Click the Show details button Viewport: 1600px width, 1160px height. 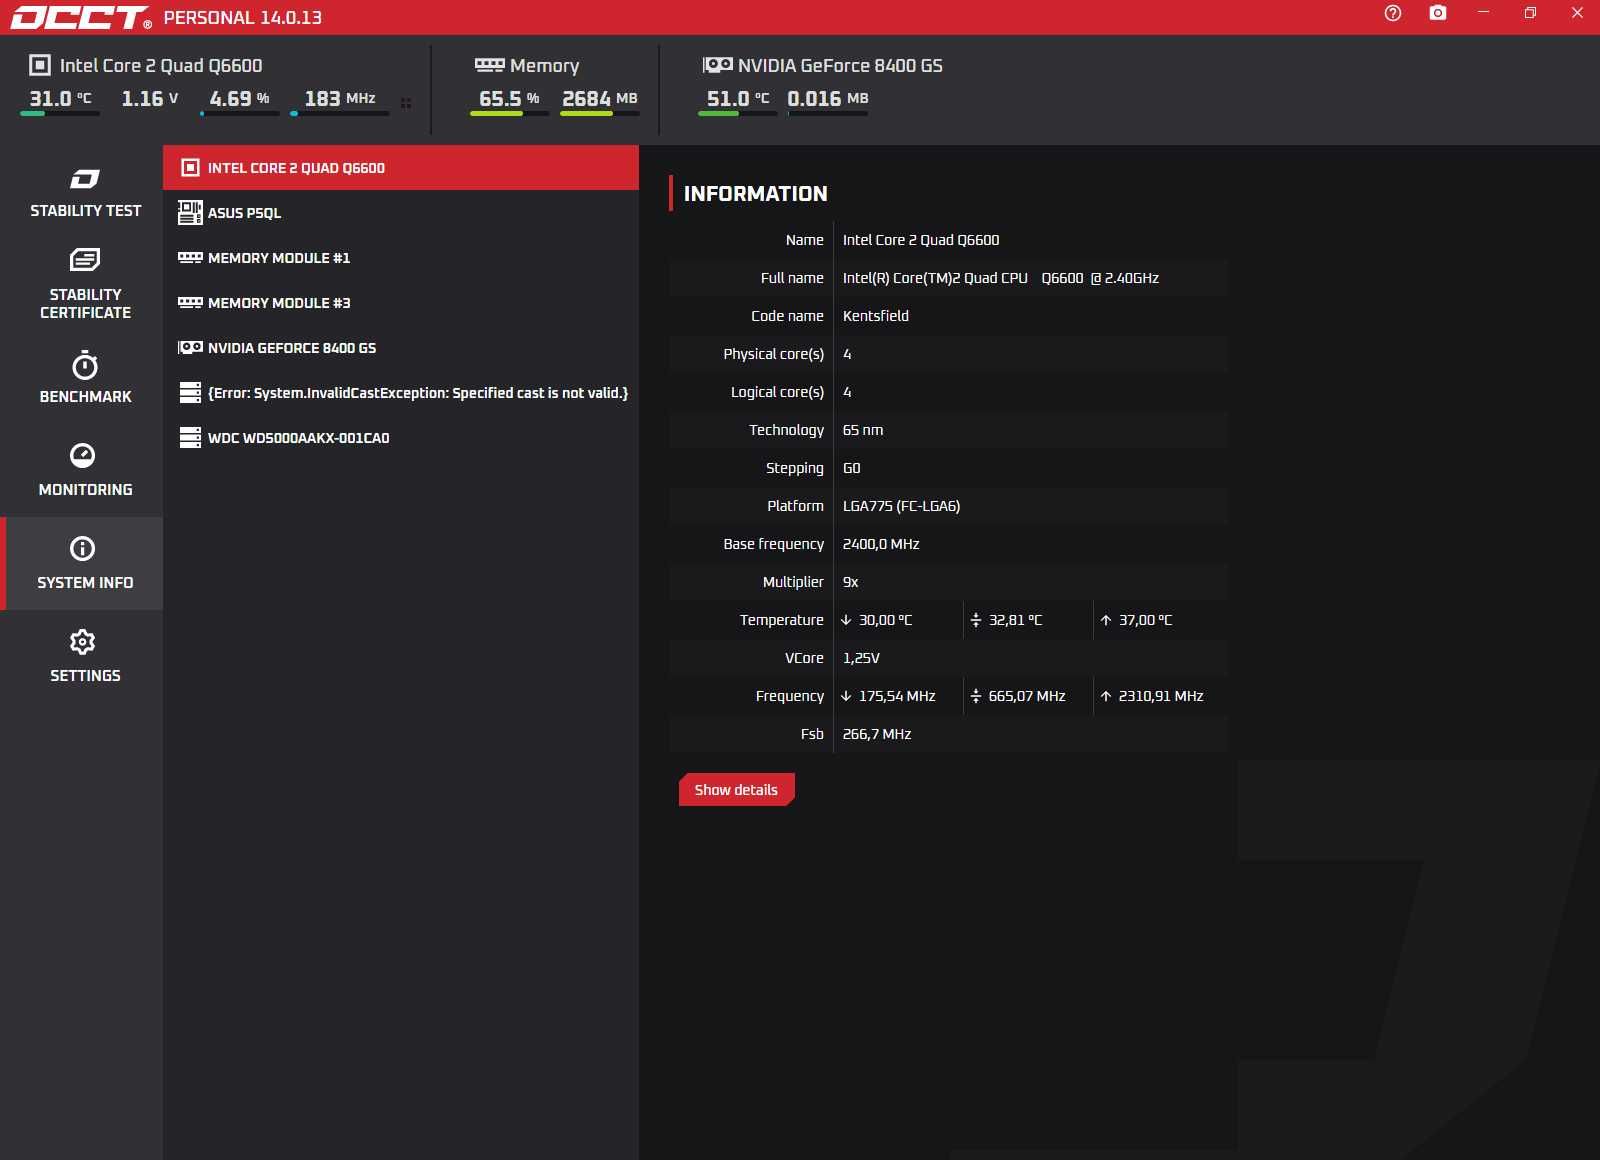tap(737, 789)
